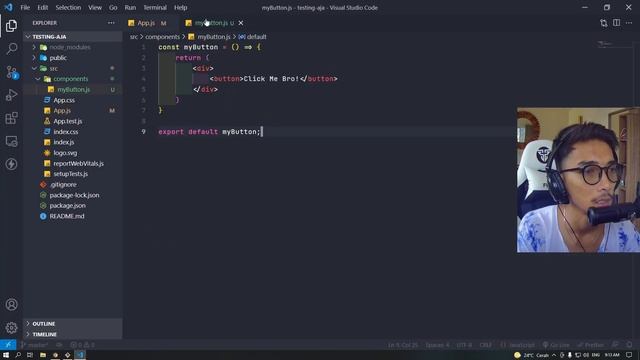
Task: Open the Terminal menu
Action: [x=155, y=7]
